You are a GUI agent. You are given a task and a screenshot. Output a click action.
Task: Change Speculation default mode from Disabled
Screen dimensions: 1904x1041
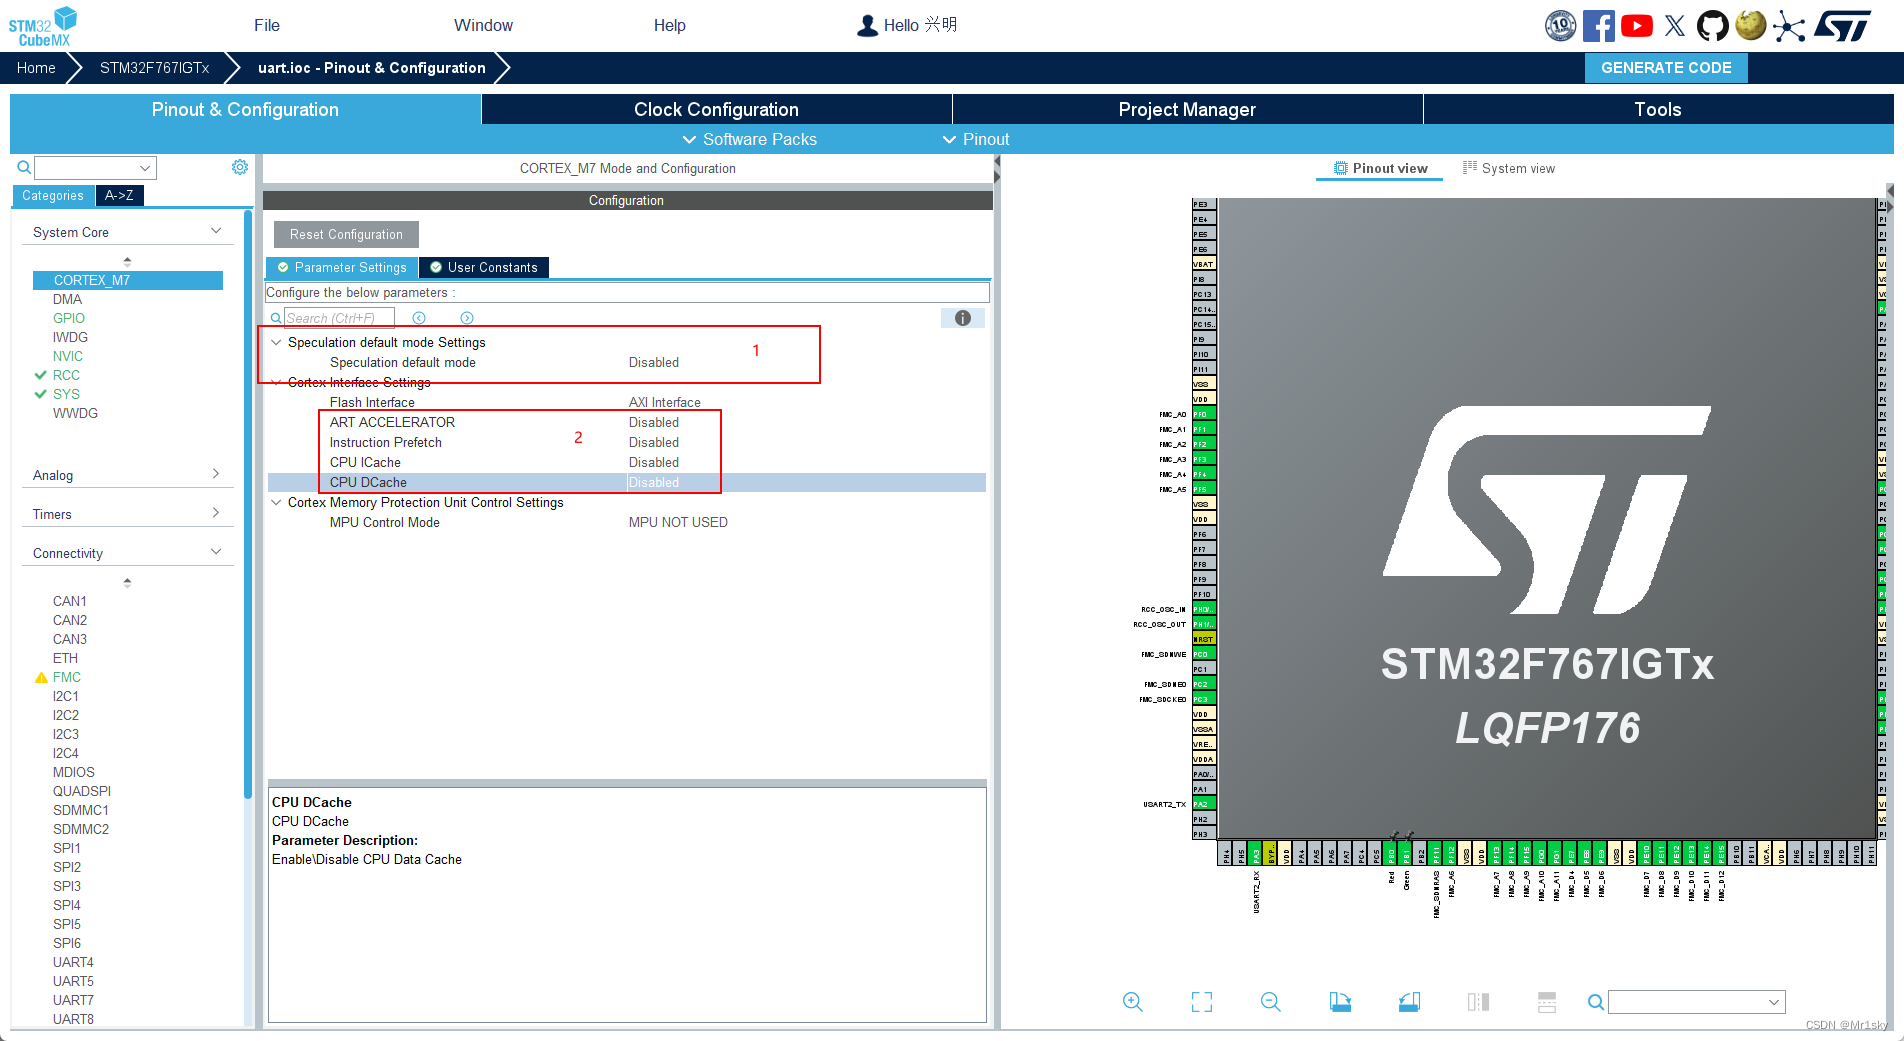[654, 362]
